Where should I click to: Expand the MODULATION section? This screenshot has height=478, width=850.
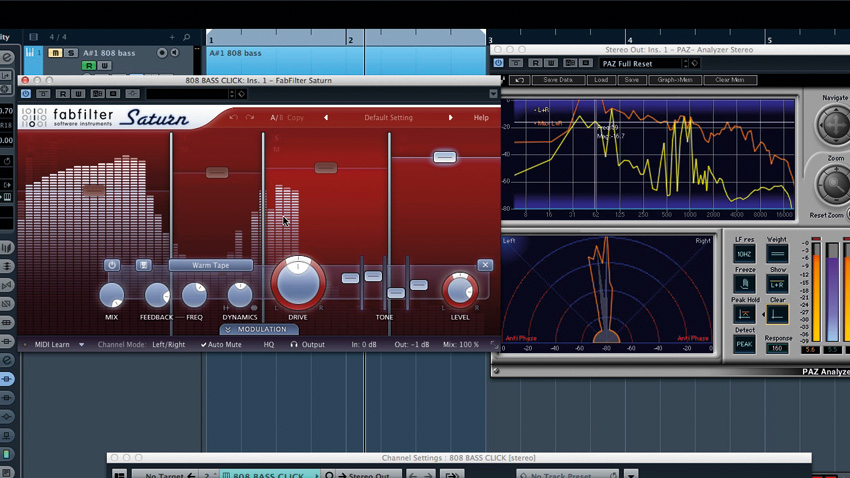click(259, 329)
